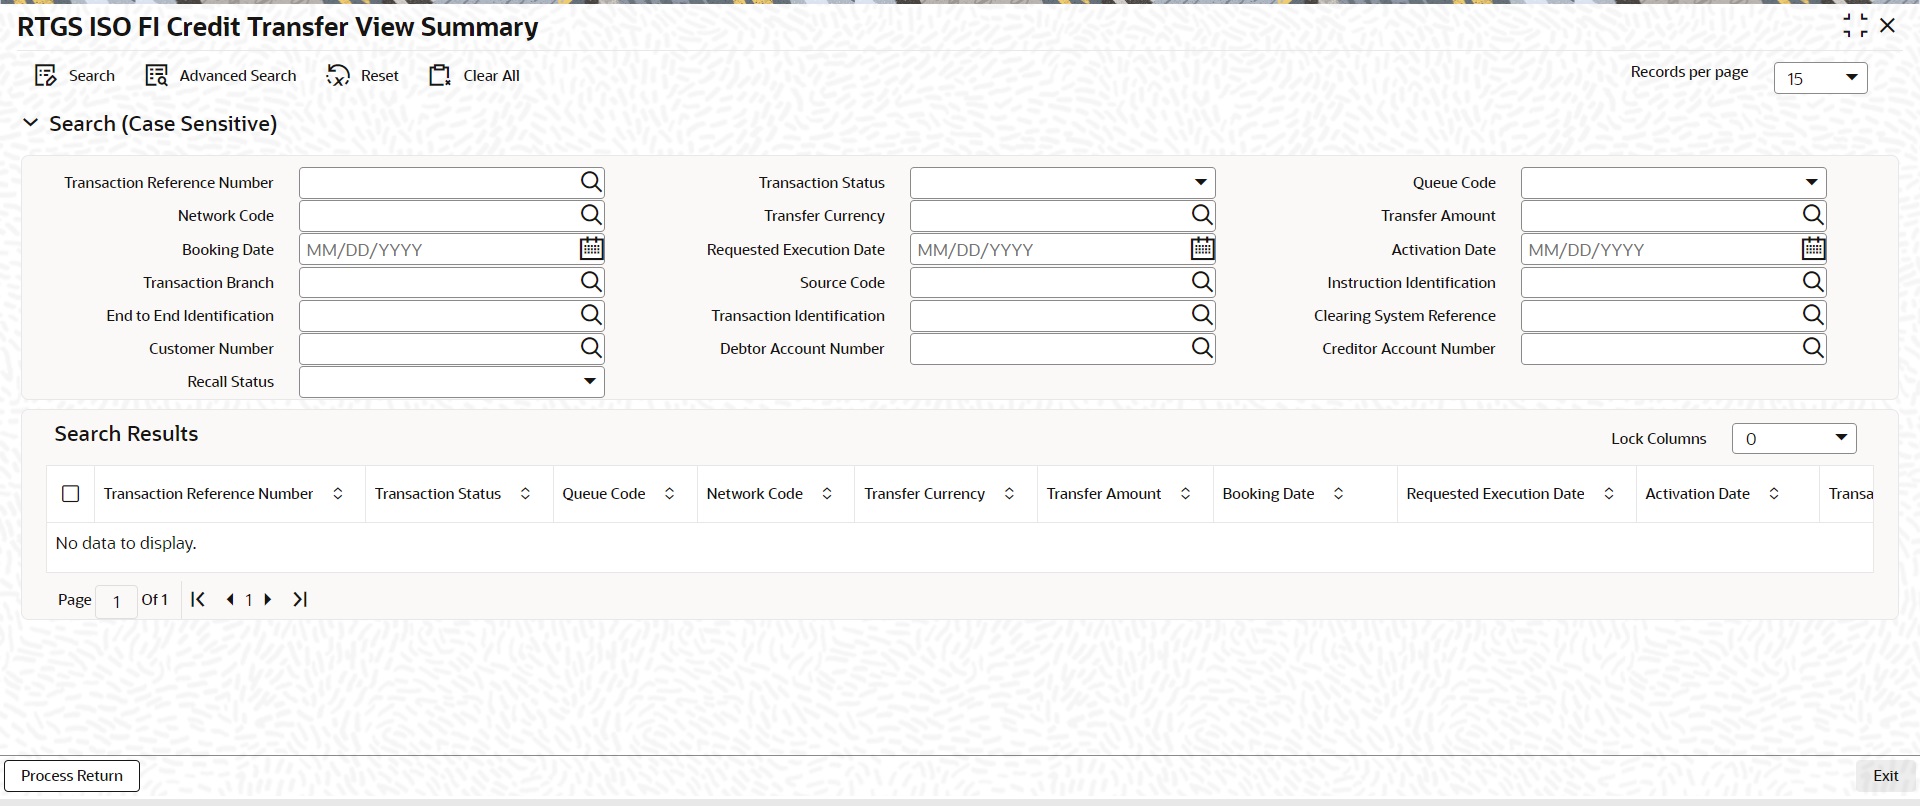Open Transfer Amount lookup icon
The height and width of the screenshot is (806, 1920).
pos(1813,215)
